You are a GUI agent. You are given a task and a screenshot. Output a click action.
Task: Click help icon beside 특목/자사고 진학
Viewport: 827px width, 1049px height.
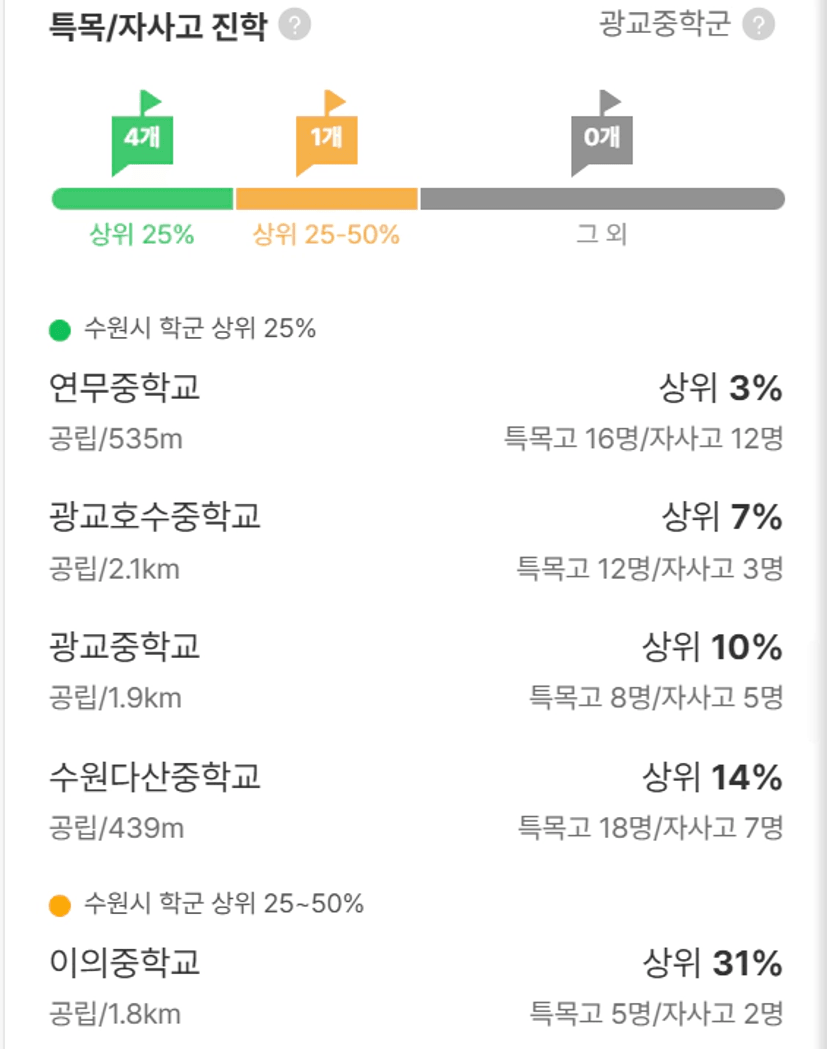pyautogui.click(x=294, y=25)
